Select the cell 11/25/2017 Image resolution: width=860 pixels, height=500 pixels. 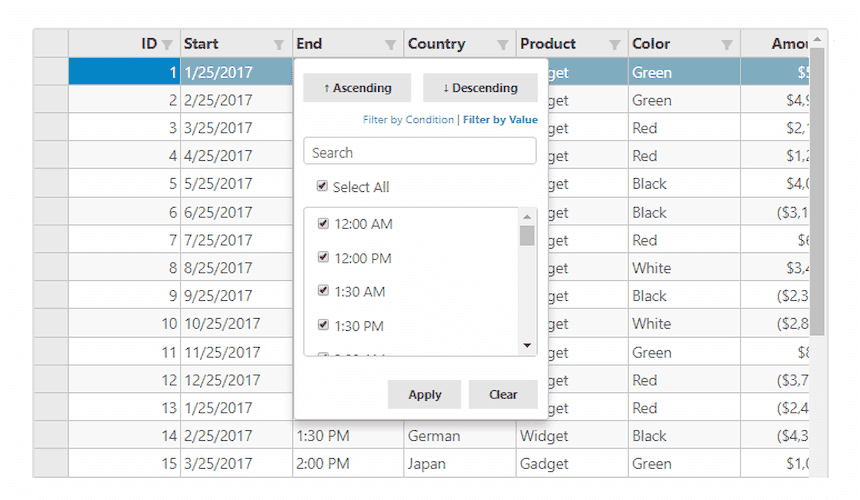click(x=236, y=352)
